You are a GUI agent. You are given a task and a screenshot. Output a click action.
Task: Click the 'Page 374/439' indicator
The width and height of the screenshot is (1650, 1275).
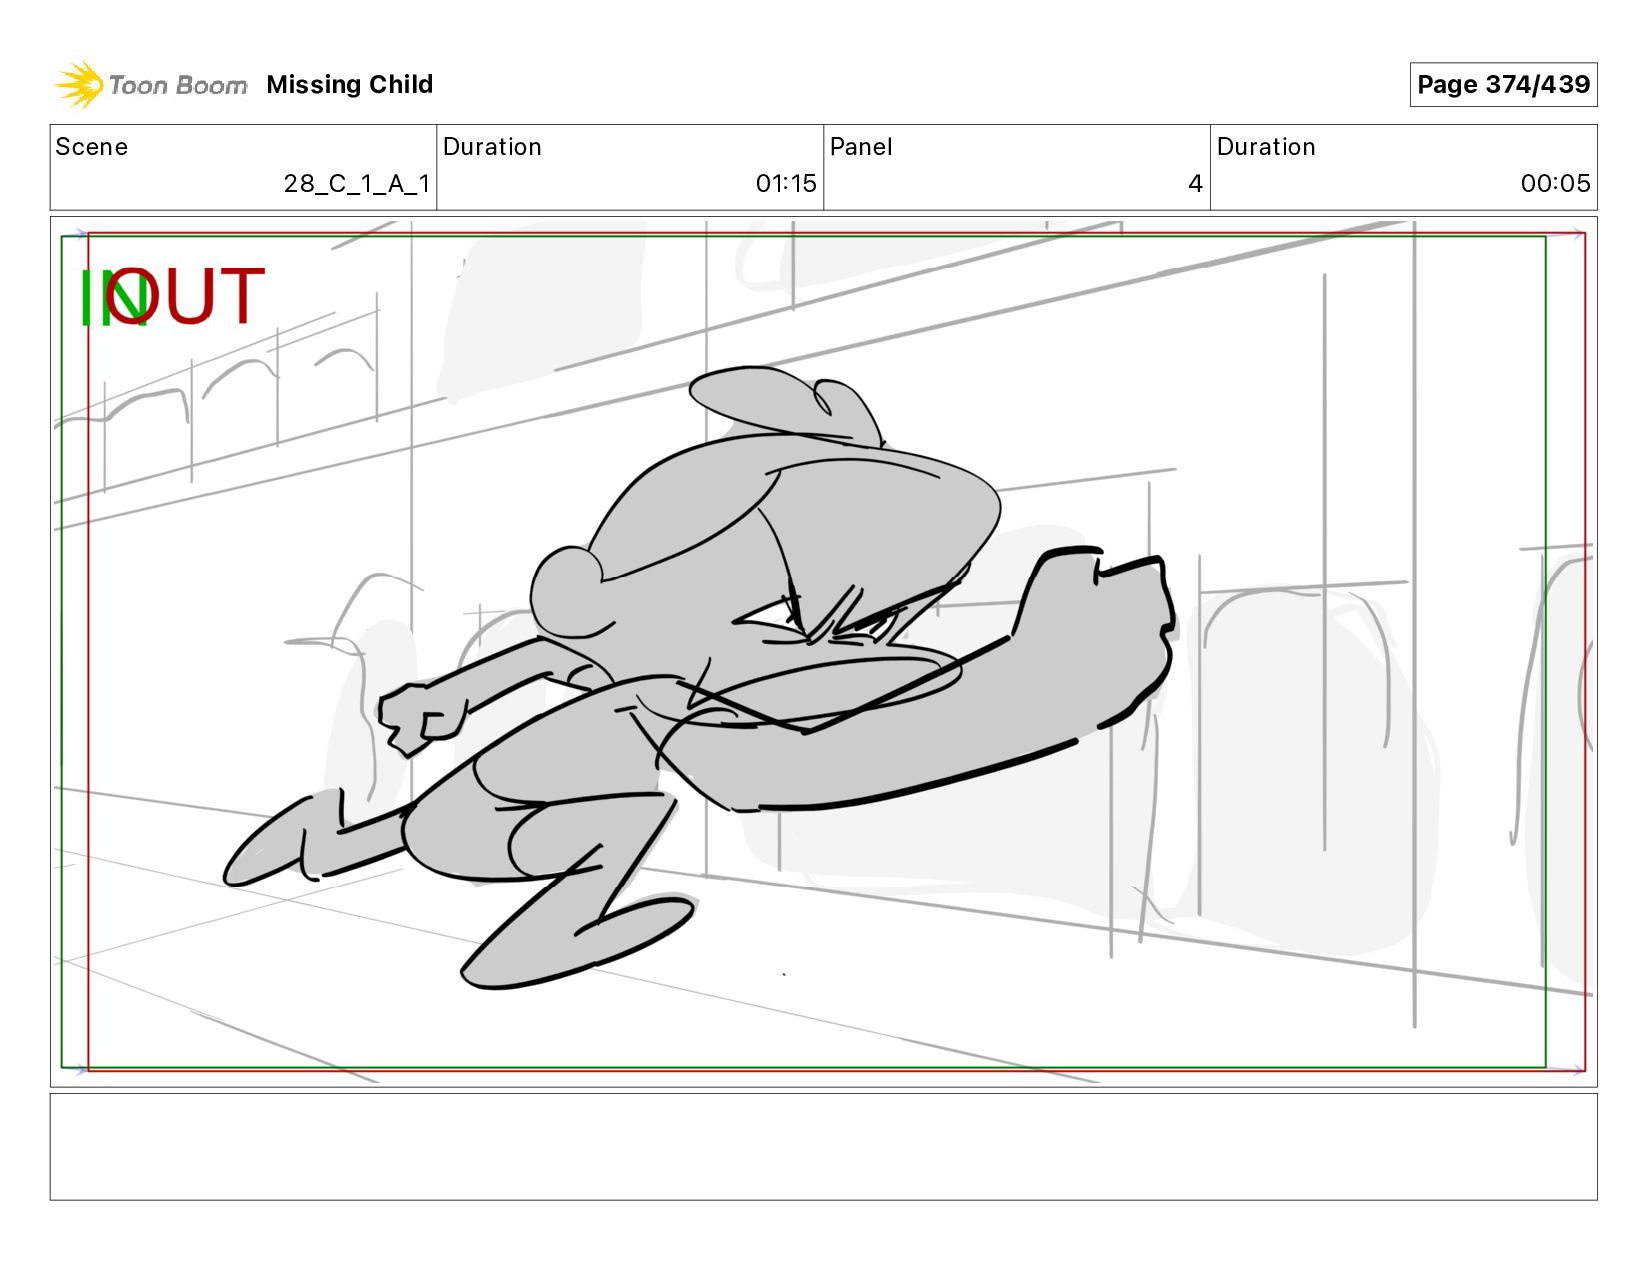1503,85
